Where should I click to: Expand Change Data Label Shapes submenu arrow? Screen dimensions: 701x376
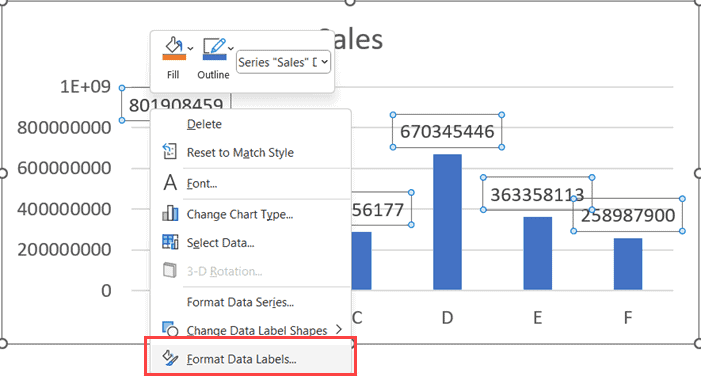339,330
